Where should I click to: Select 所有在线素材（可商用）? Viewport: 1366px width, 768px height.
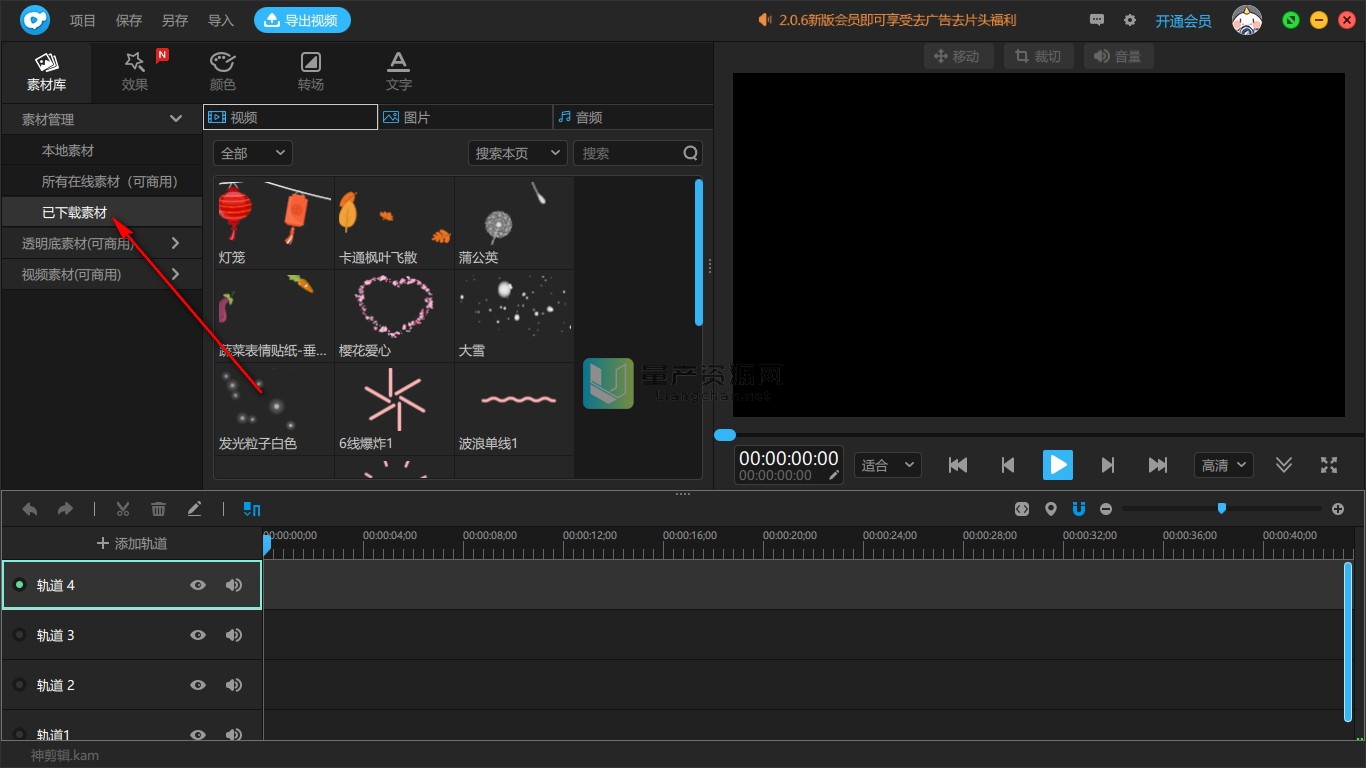109,181
